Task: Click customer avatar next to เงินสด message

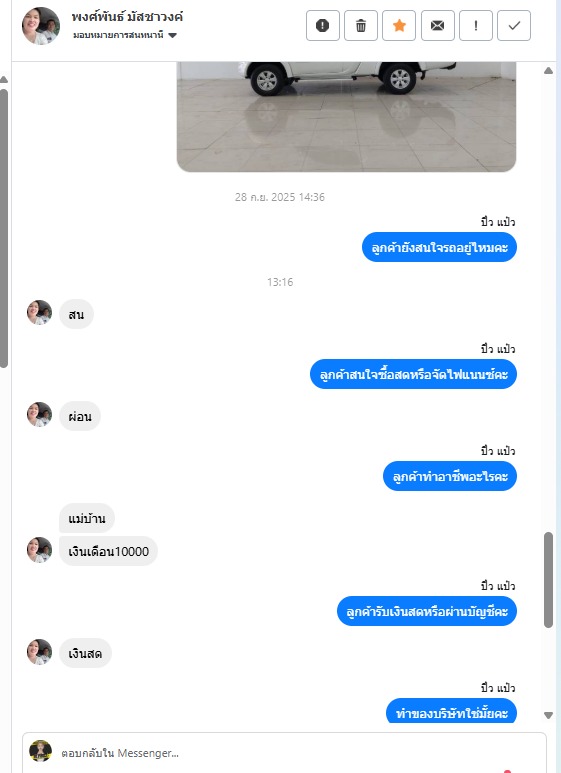Action: 39,652
